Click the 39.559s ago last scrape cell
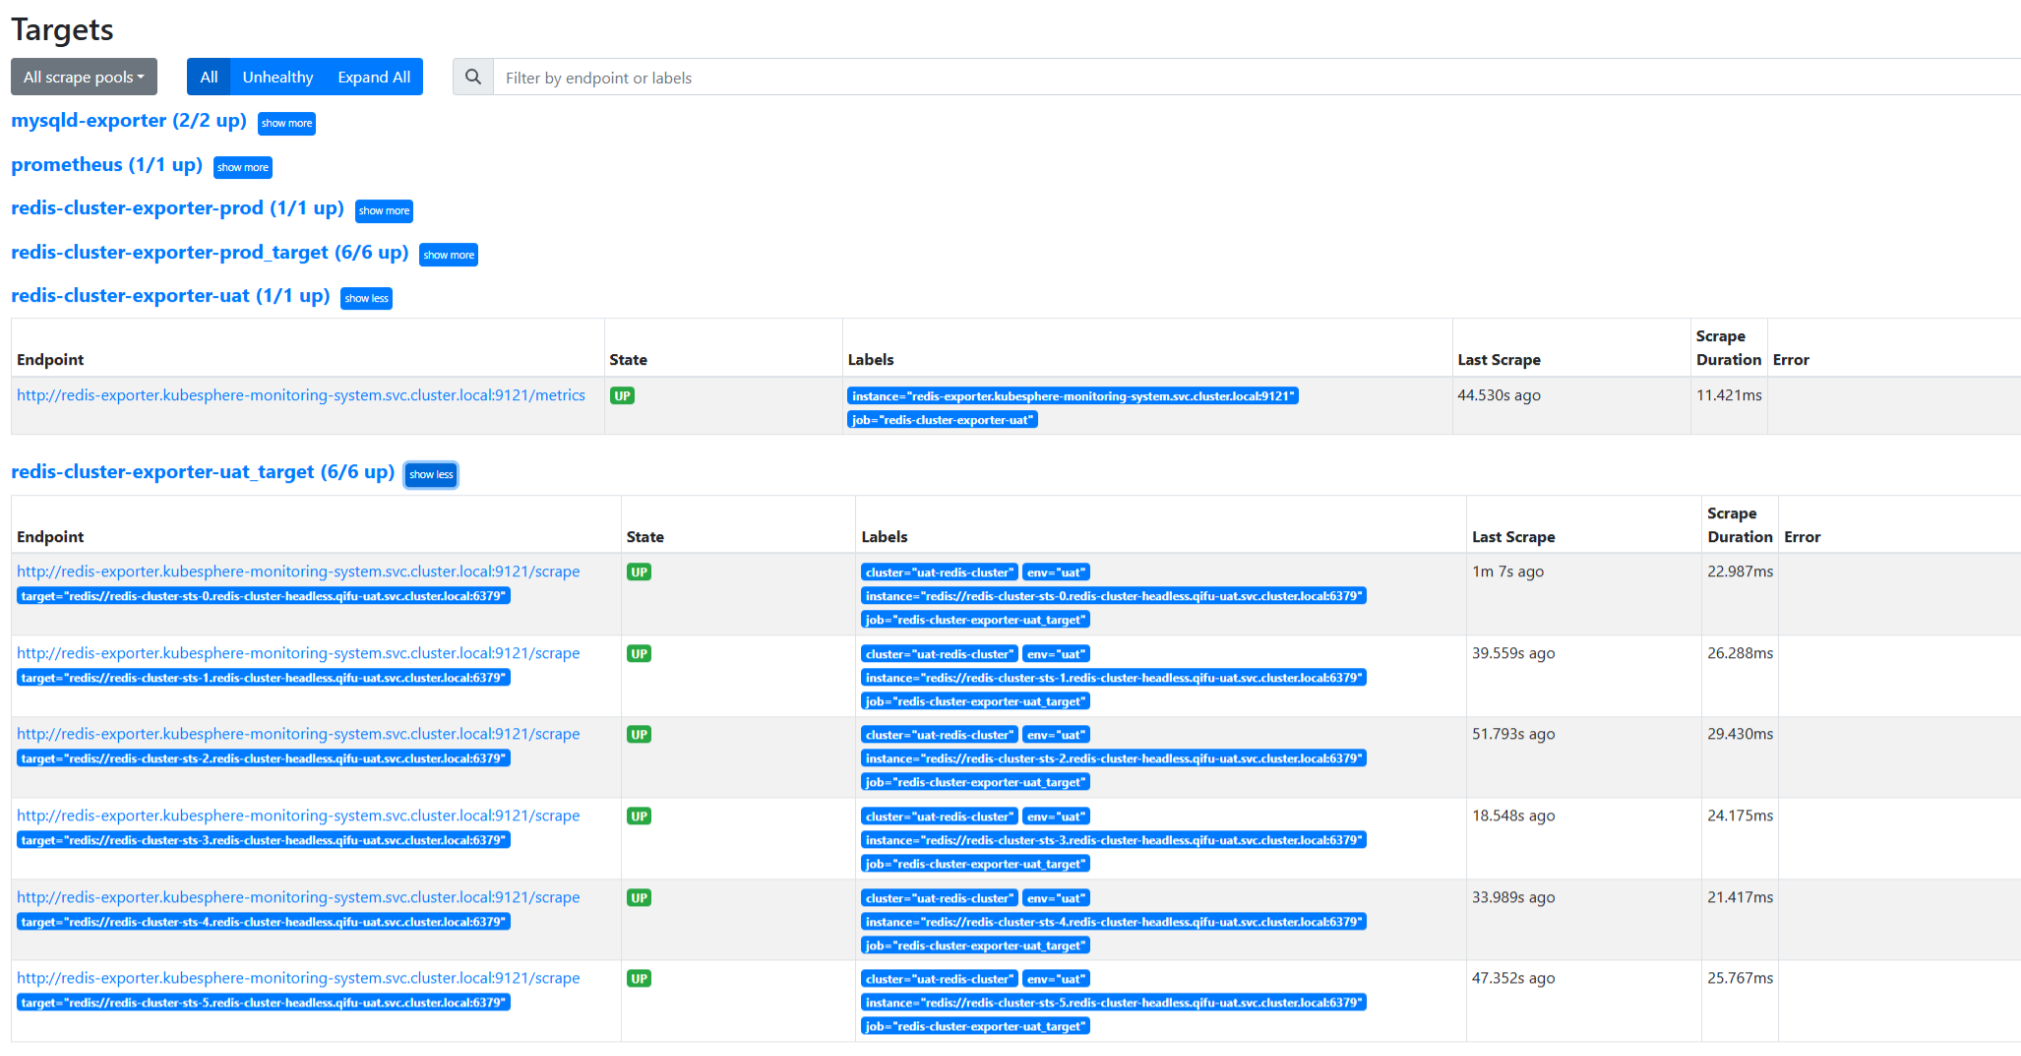 pyautogui.click(x=1513, y=653)
